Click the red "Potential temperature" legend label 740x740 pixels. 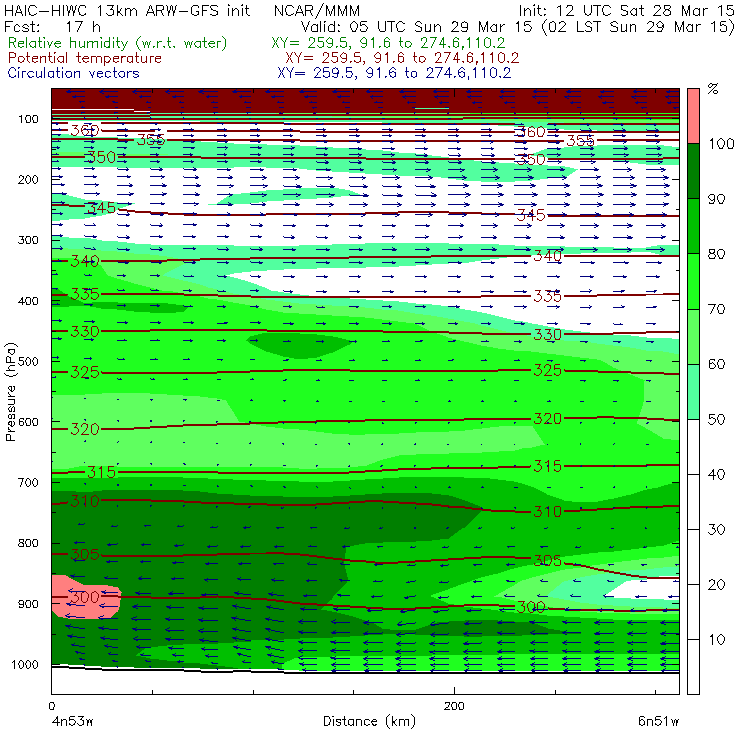click(85, 58)
